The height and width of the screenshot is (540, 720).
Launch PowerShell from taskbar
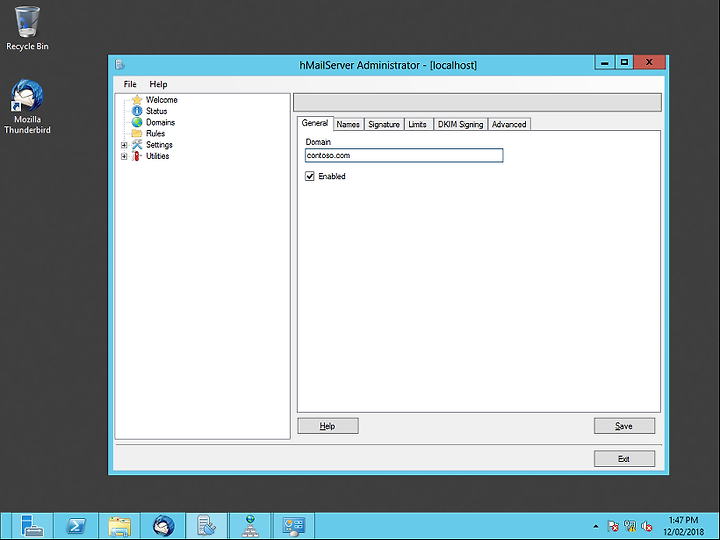click(x=76, y=526)
